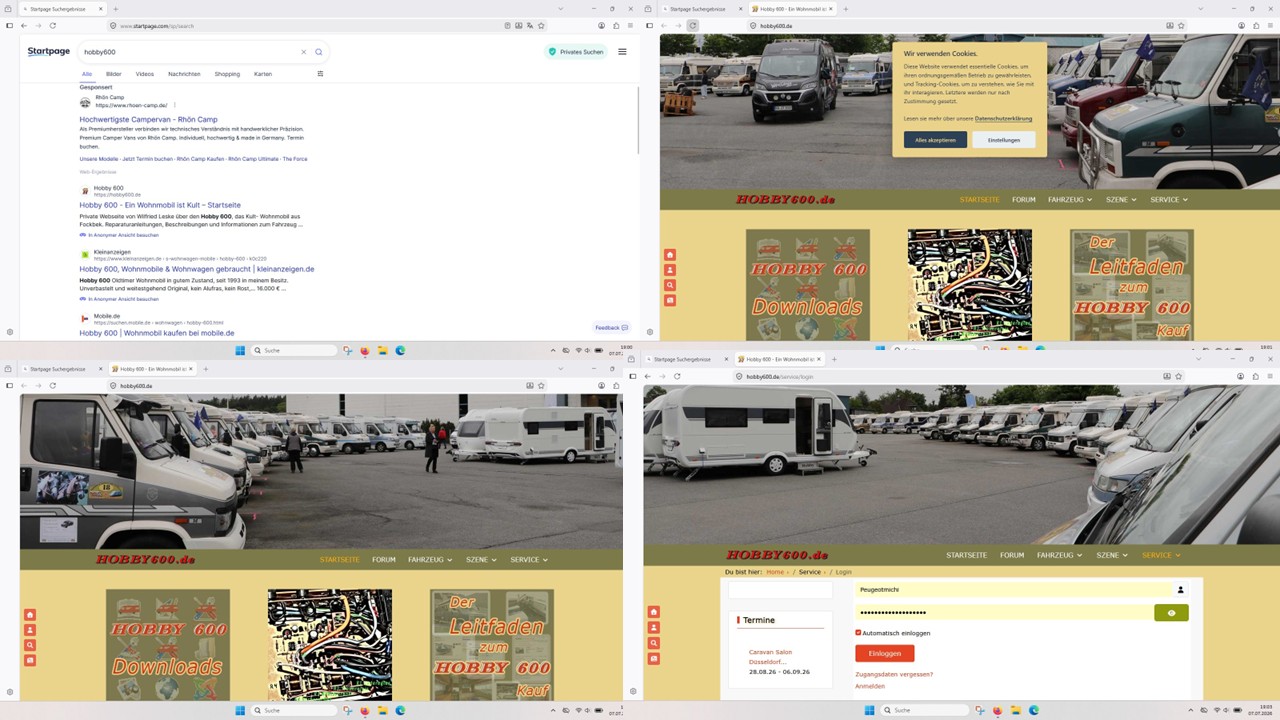Accept cookies with Alles akzeptieren button
The width and height of the screenshot is (1280, 720).
[x=935, y=140]
